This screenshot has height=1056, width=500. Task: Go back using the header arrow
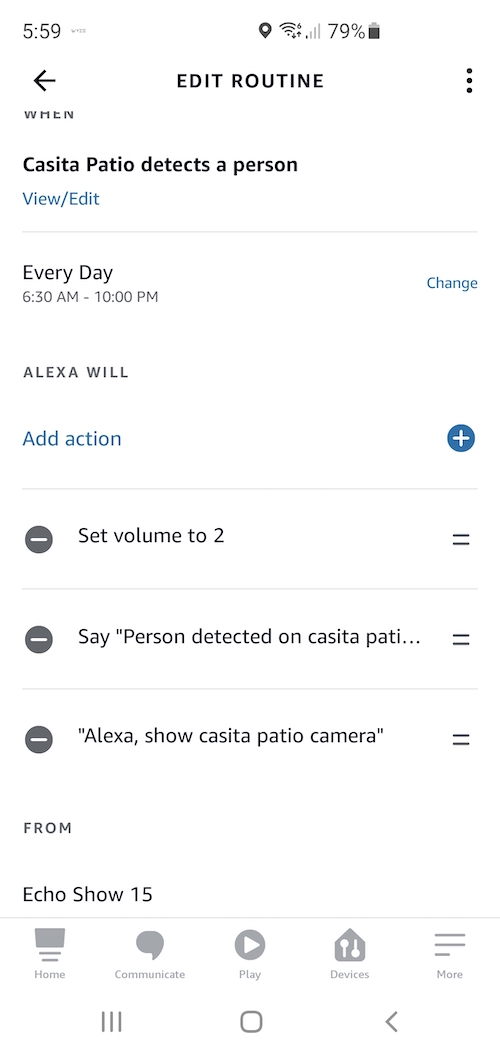(44, 81)
